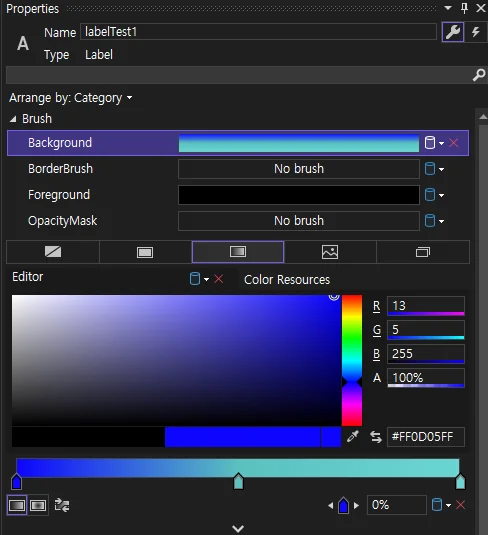
Task: Select the Tile brush icon
Action: [423, 252]
